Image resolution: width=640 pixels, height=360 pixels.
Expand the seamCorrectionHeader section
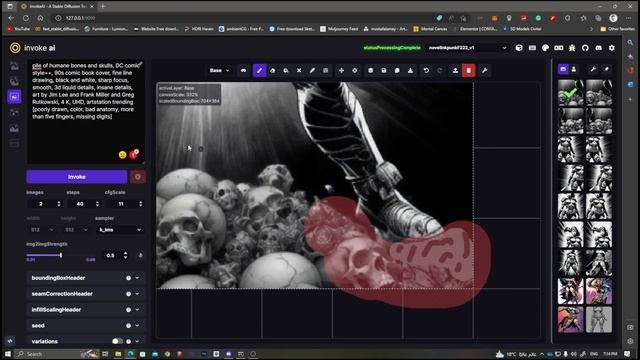86,294
